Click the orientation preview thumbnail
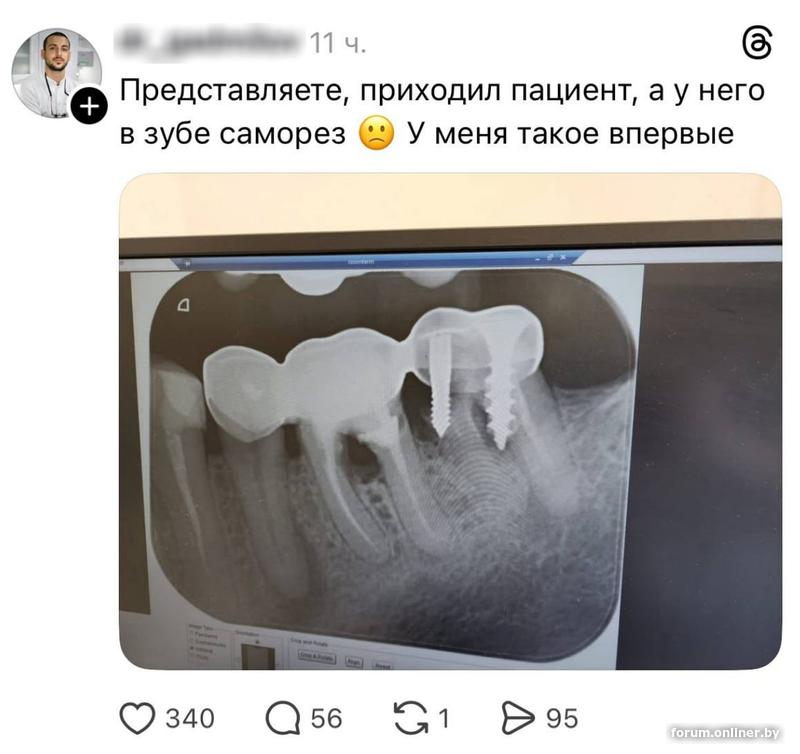Viewport: 800px width, 754px height. 258,657
